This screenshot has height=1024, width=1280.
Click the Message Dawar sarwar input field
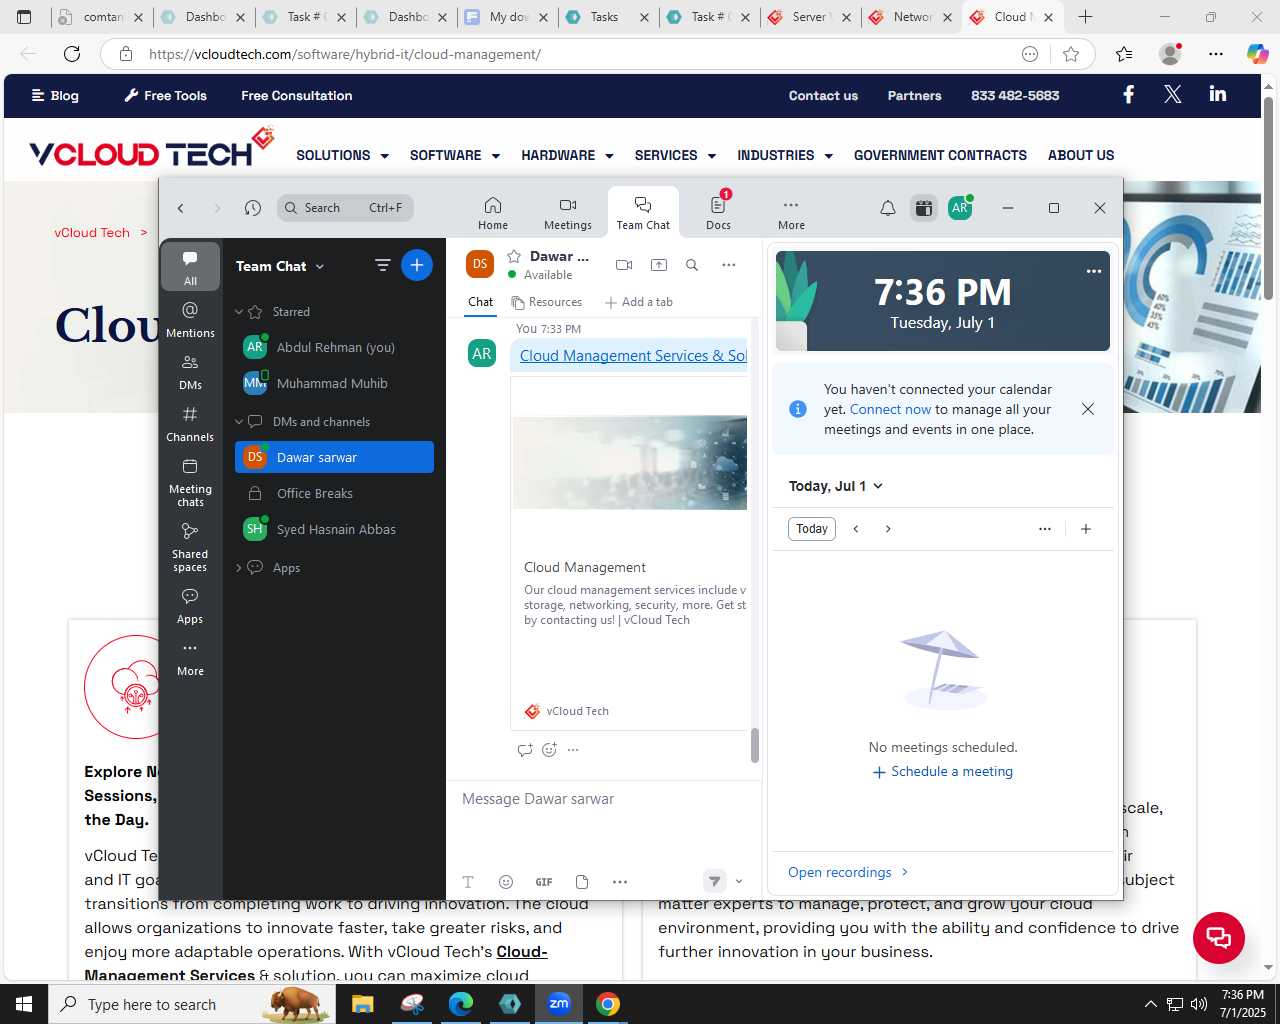tap(603, 799)
